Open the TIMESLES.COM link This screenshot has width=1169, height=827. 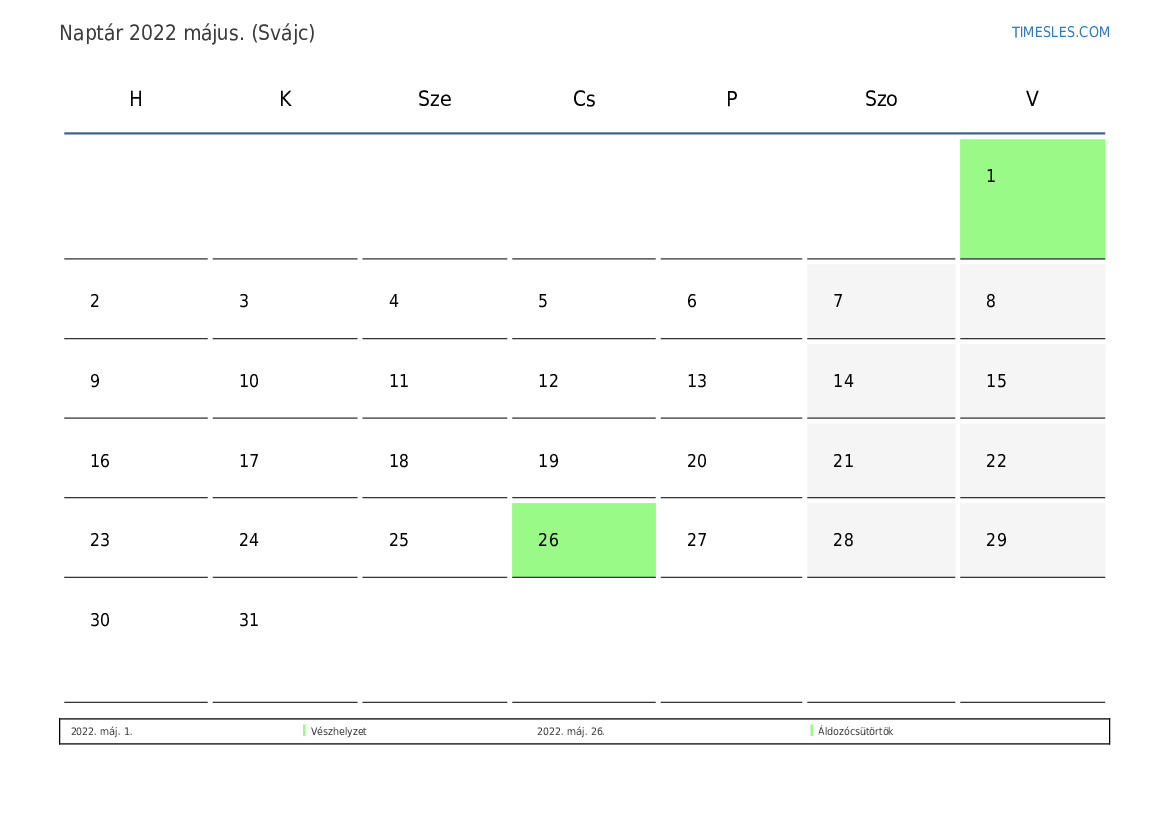1060,32
